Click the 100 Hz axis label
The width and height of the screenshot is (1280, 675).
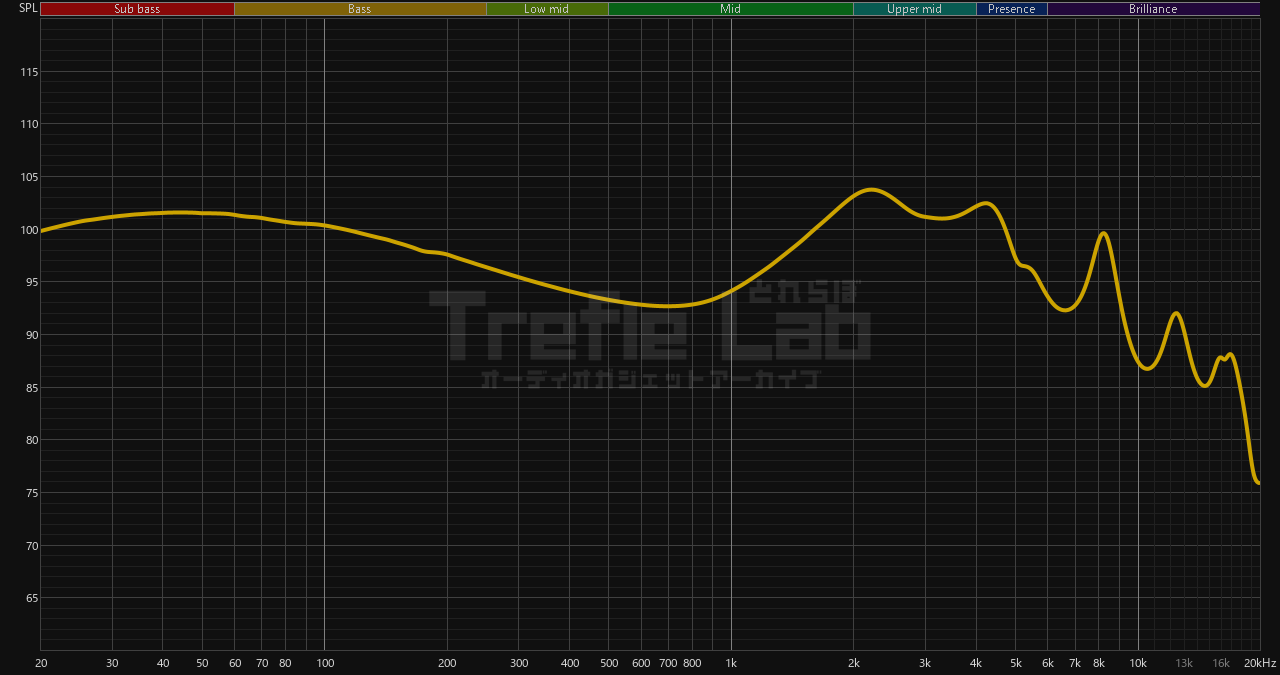pyautogui.click(x=324, y=663)
